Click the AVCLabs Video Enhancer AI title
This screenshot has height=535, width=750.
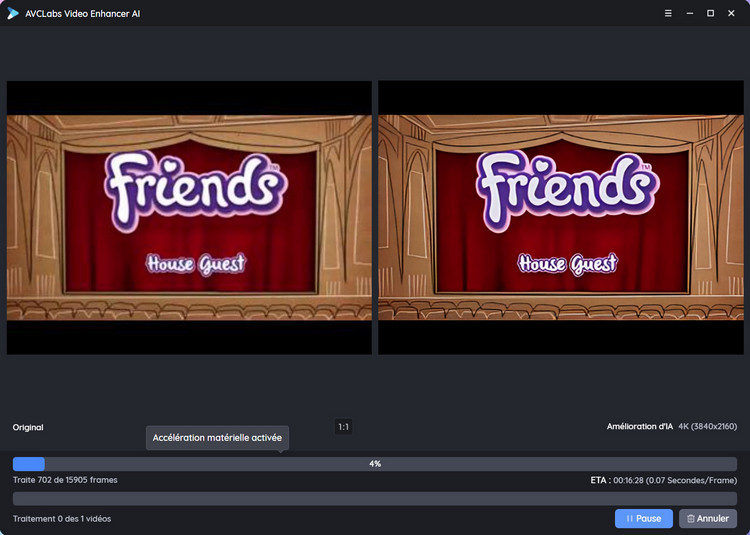tap(83, 14)
